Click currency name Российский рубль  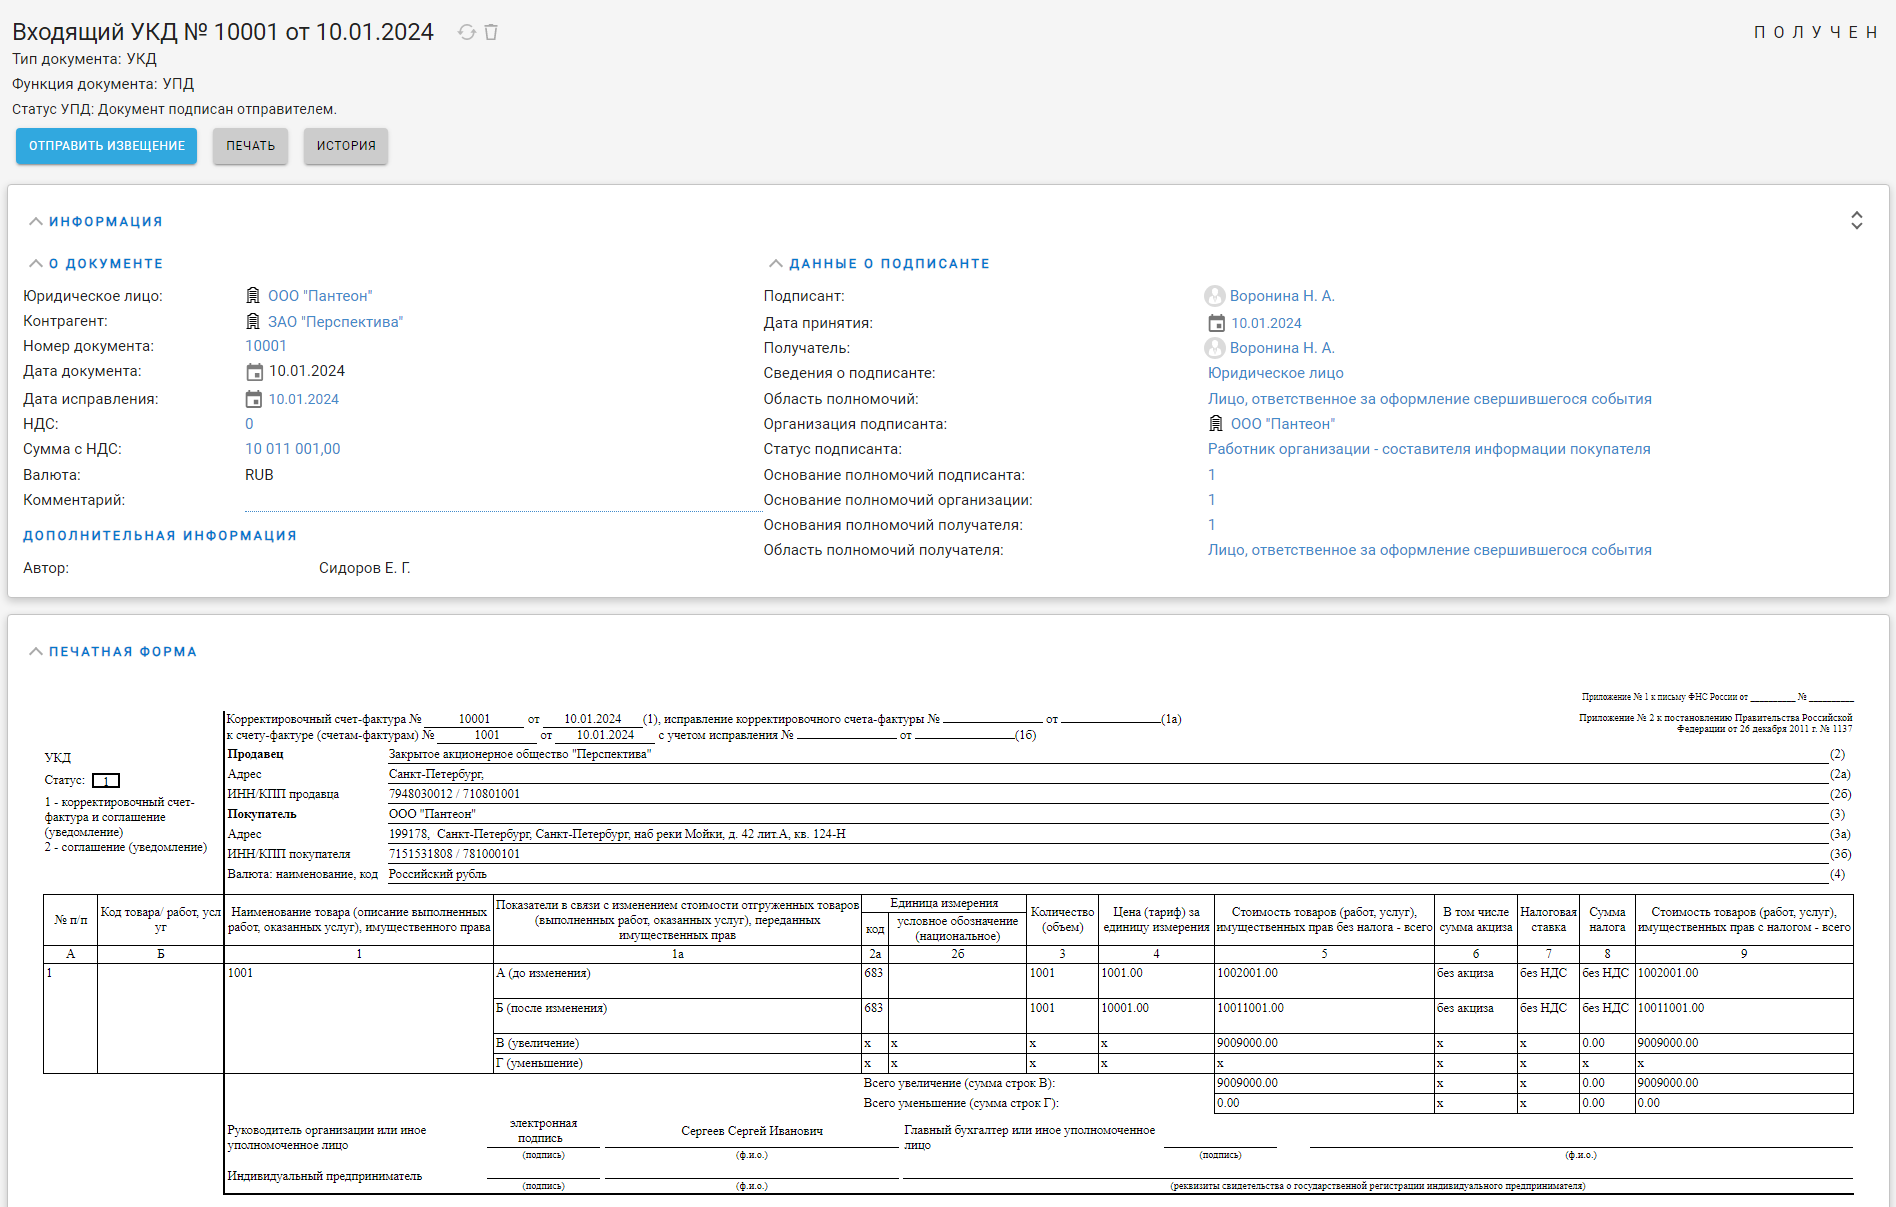pyautogui.click(x=438, y=874)
